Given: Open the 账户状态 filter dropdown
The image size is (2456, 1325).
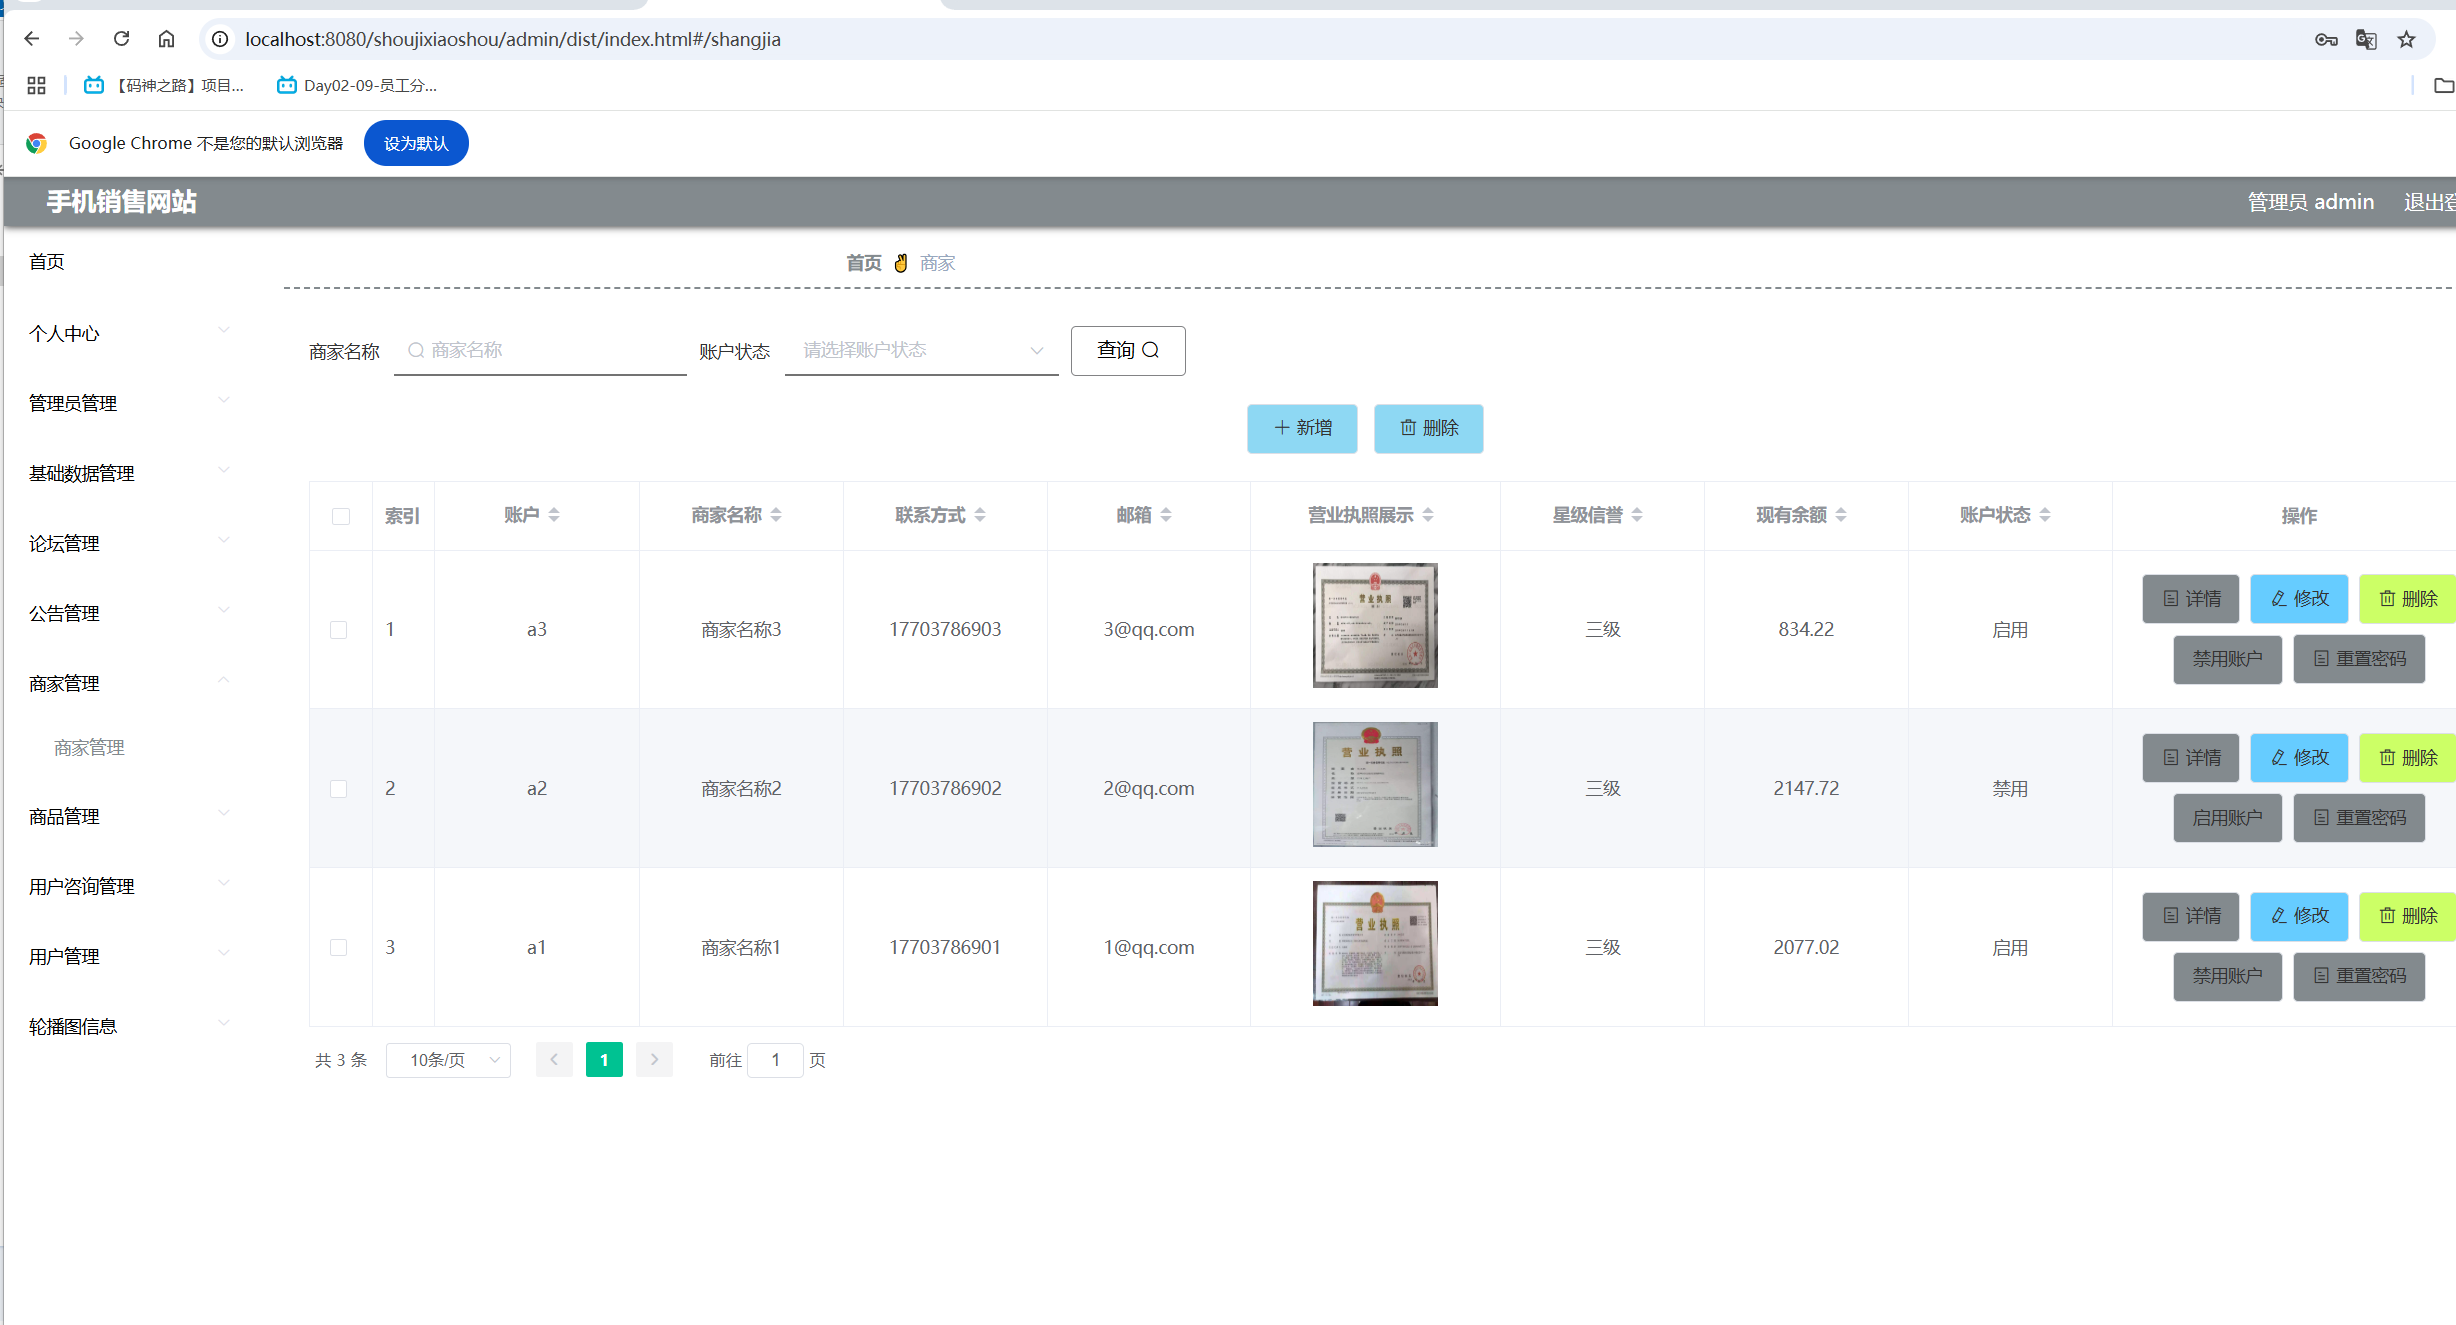Looking at the screenshot, I should pyautogui.click(x=920, y=351).
